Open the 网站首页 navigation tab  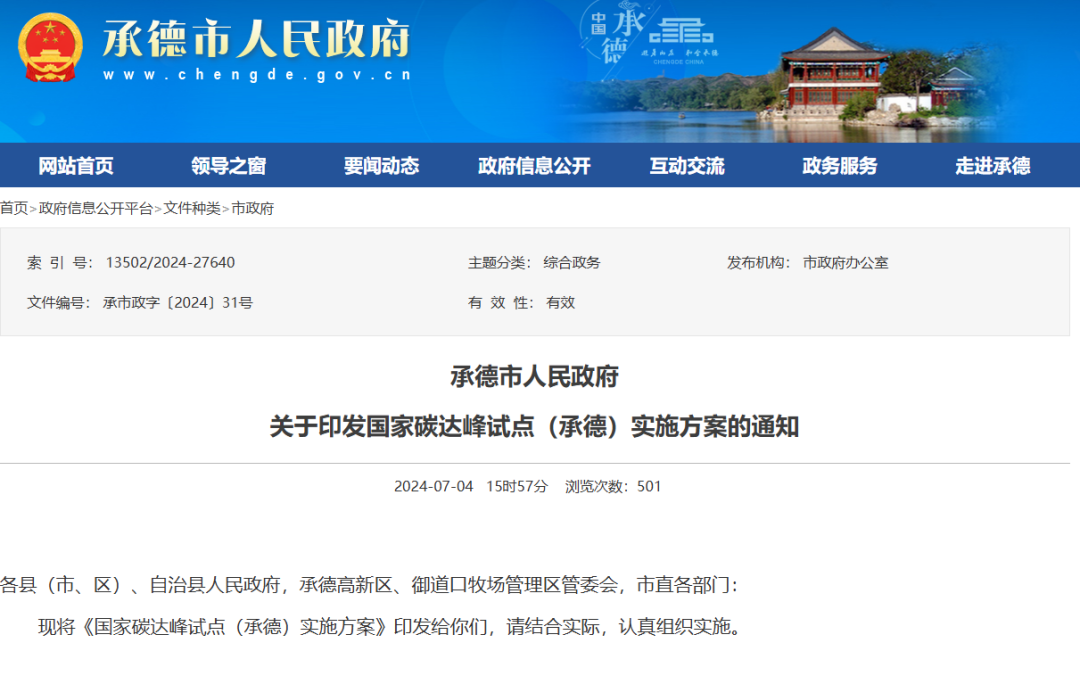(x=76, y=166)
